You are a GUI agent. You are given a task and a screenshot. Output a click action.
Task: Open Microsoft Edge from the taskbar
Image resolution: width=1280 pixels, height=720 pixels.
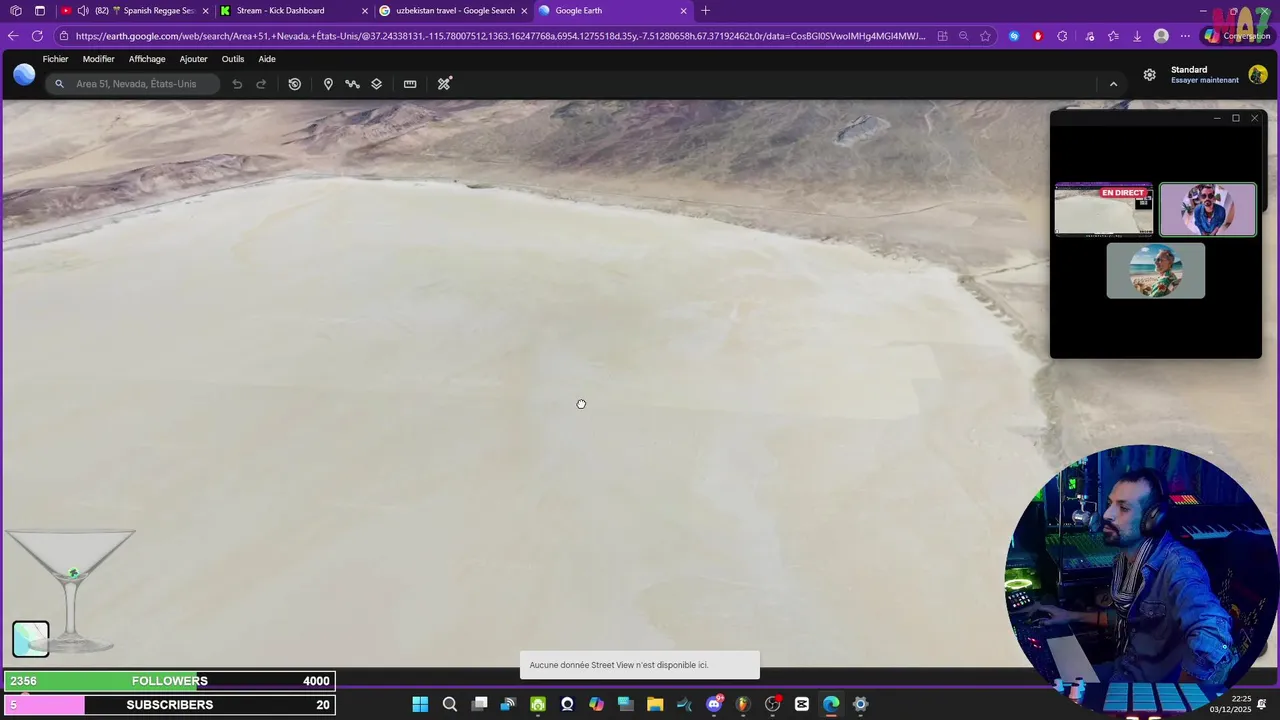coord(831,705)
